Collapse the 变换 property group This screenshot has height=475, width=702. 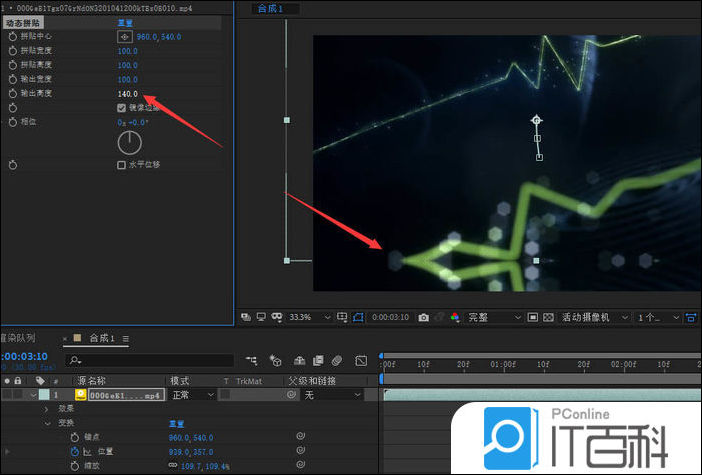[x=46, y=423]
